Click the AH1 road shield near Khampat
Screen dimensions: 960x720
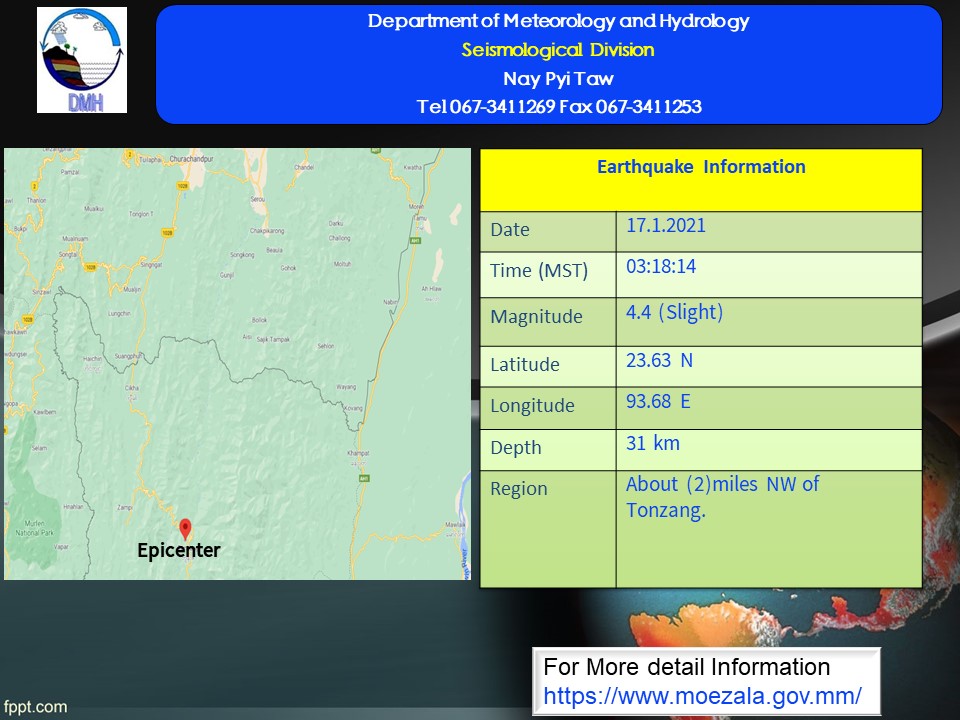pos(364,478)
